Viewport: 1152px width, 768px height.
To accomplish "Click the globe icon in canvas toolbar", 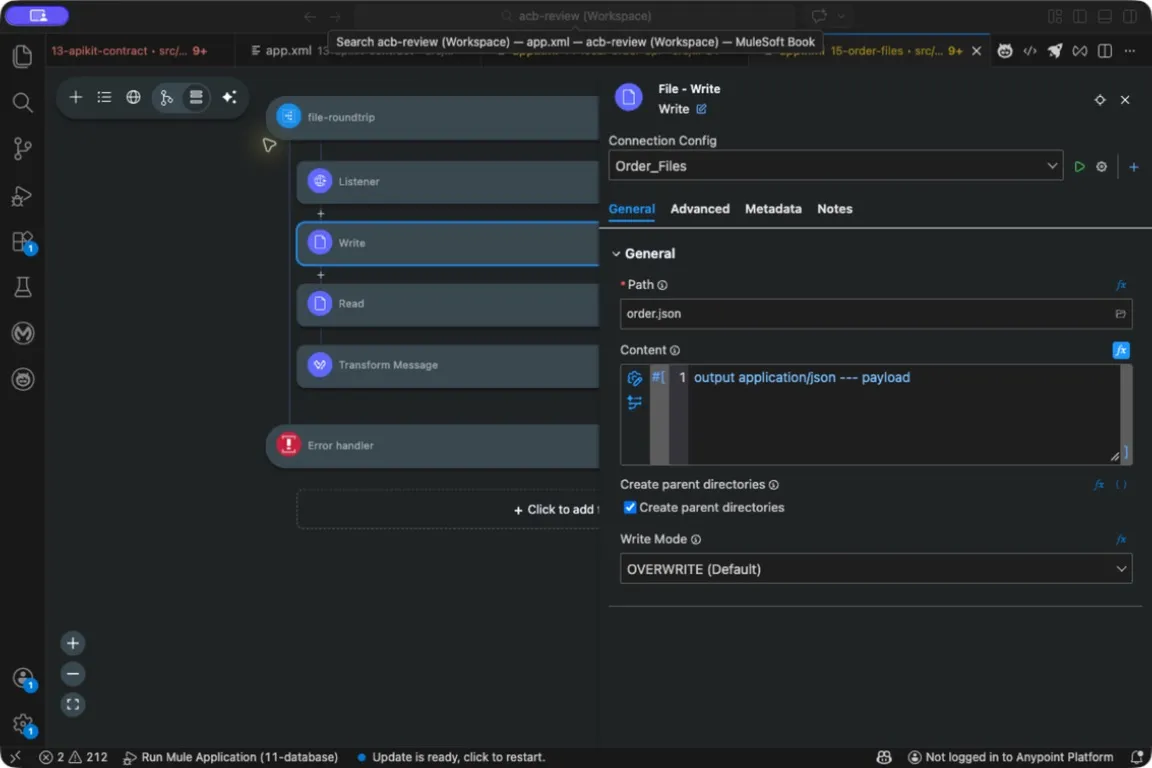I will tap(133, 97).
